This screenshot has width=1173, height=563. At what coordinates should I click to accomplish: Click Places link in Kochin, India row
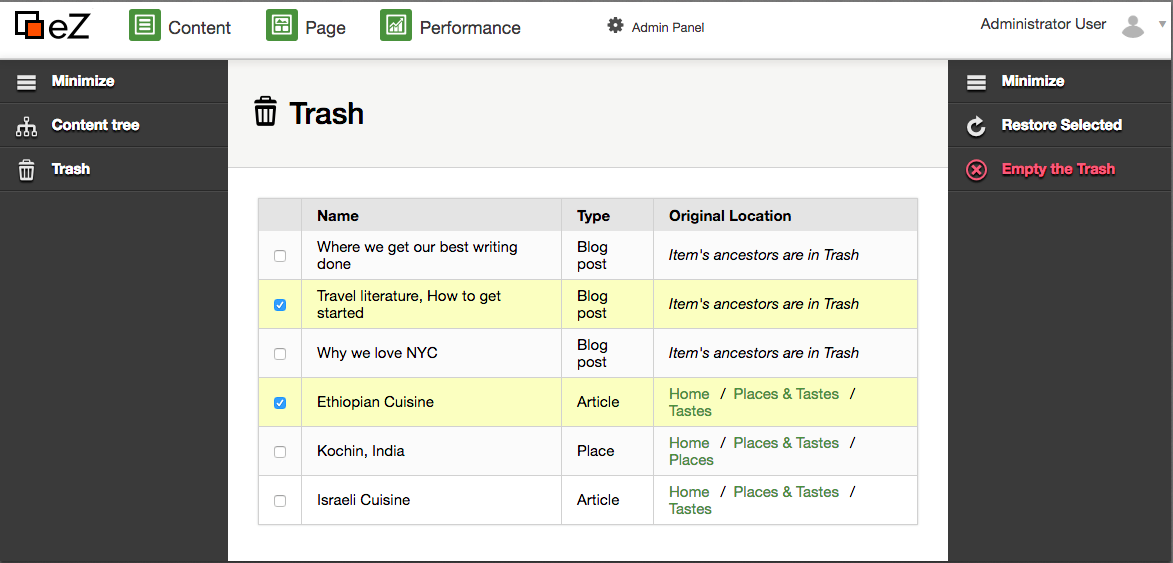click(x=691, y=461)
